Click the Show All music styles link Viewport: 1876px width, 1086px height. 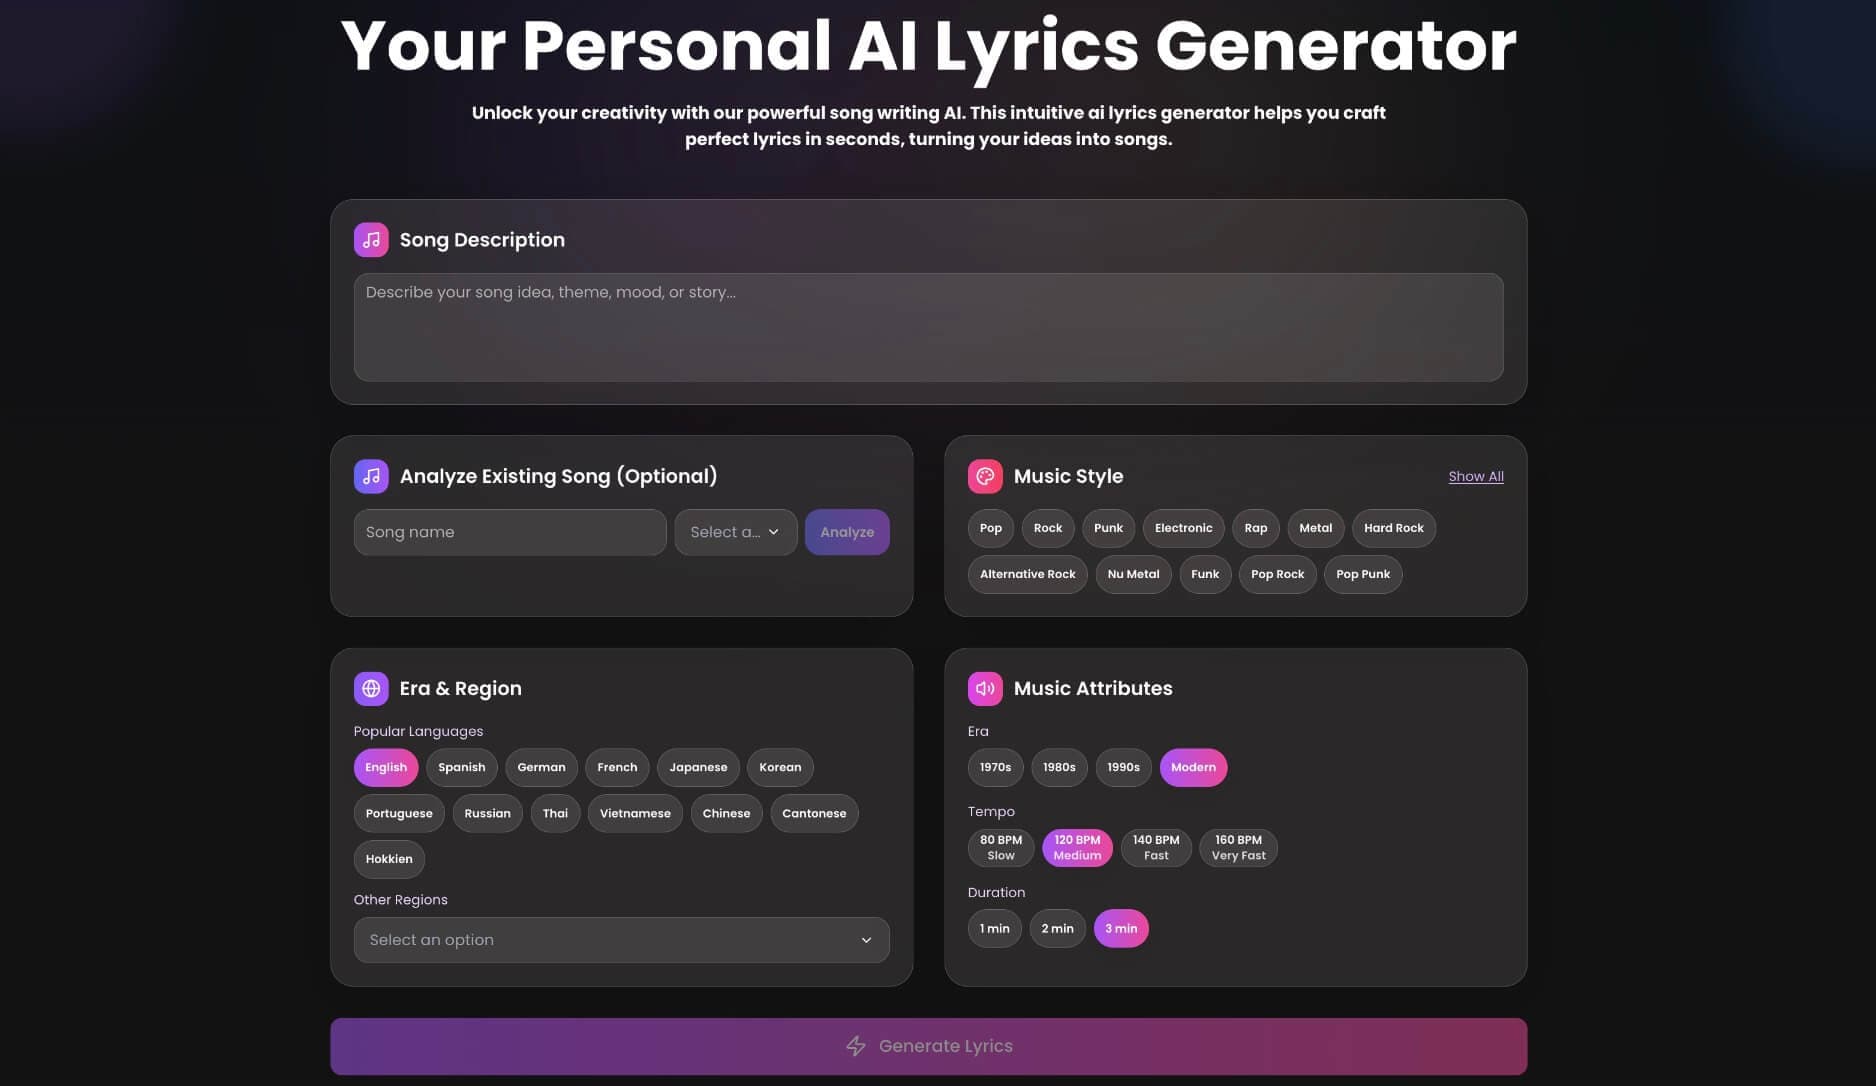(x=1475, y=476)
